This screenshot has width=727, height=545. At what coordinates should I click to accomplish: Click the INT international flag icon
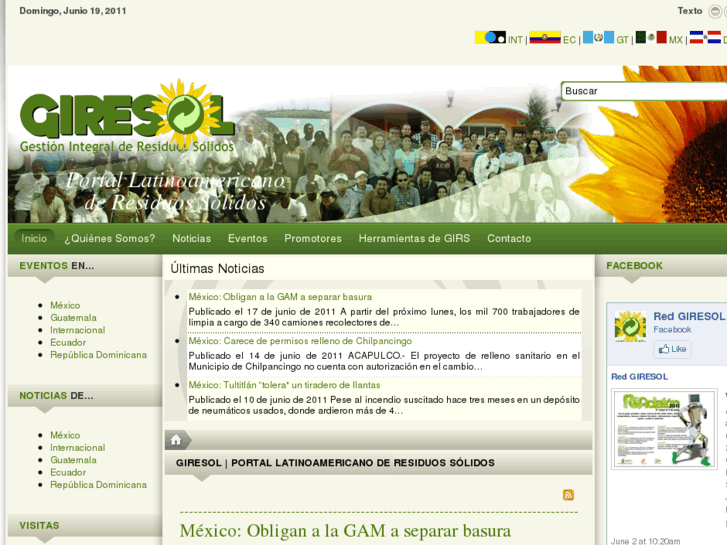490,37
